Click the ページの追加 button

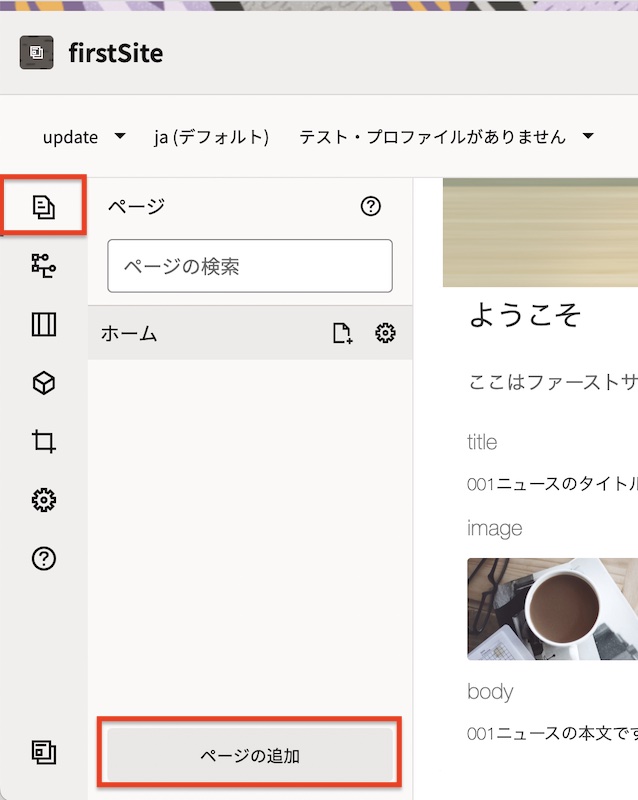pyautogui.click(x=250, y=755)
